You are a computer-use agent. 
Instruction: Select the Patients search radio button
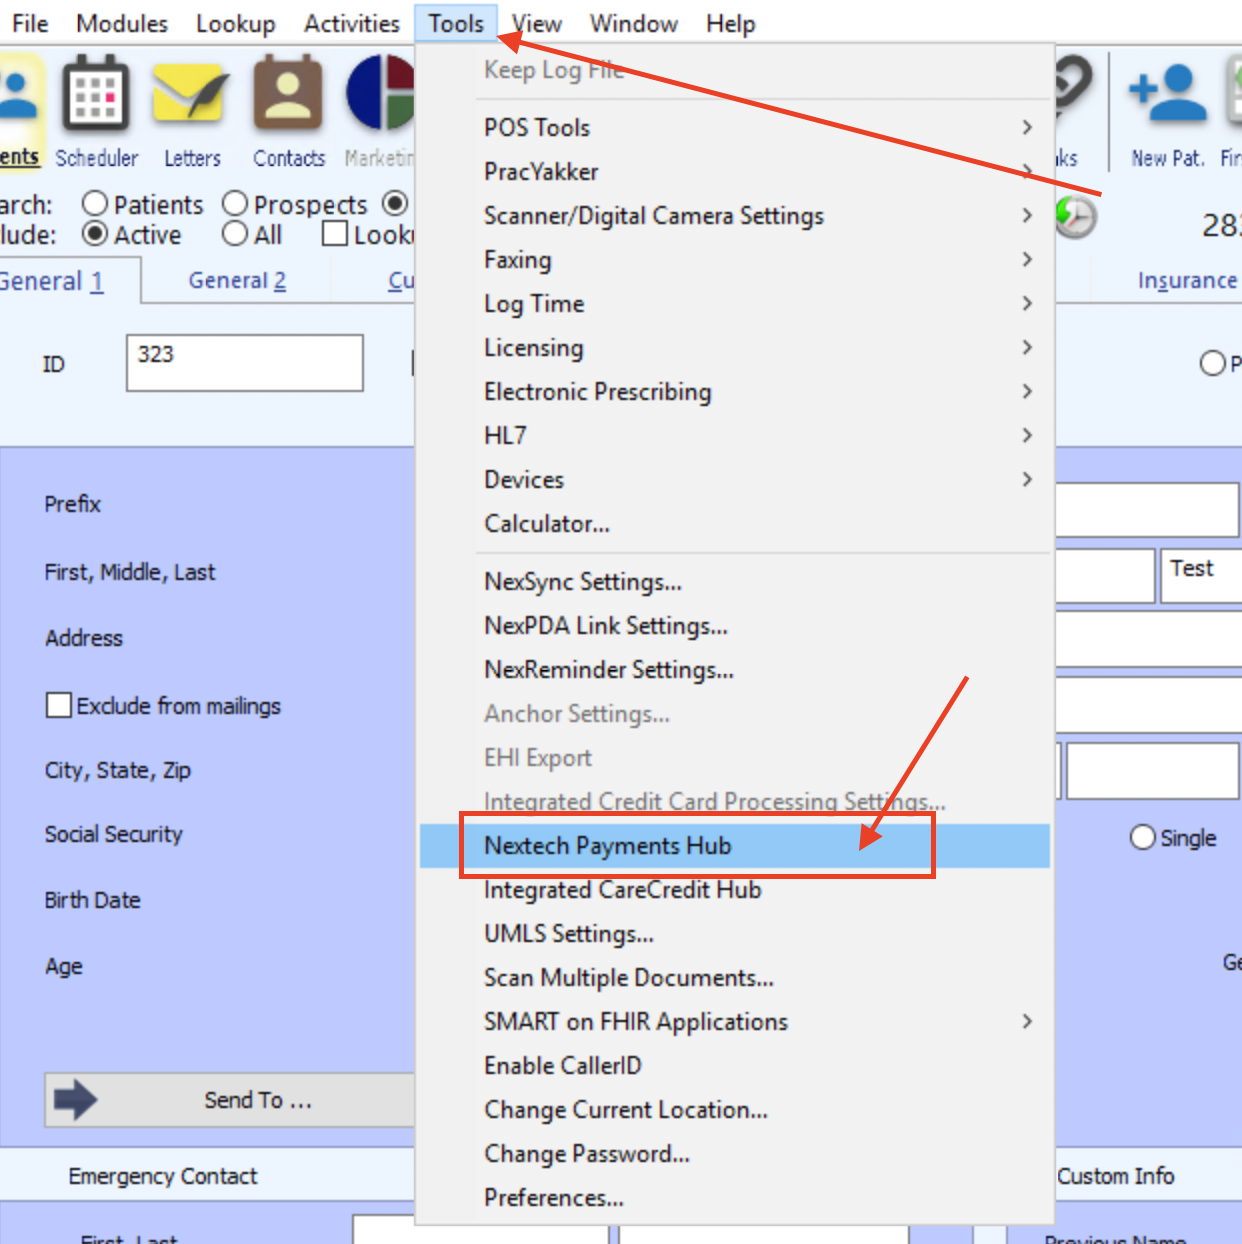(95, 204)
